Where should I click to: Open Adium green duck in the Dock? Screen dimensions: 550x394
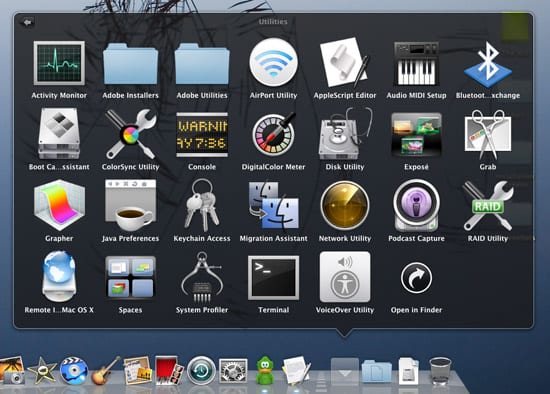[x=265, y=370]
